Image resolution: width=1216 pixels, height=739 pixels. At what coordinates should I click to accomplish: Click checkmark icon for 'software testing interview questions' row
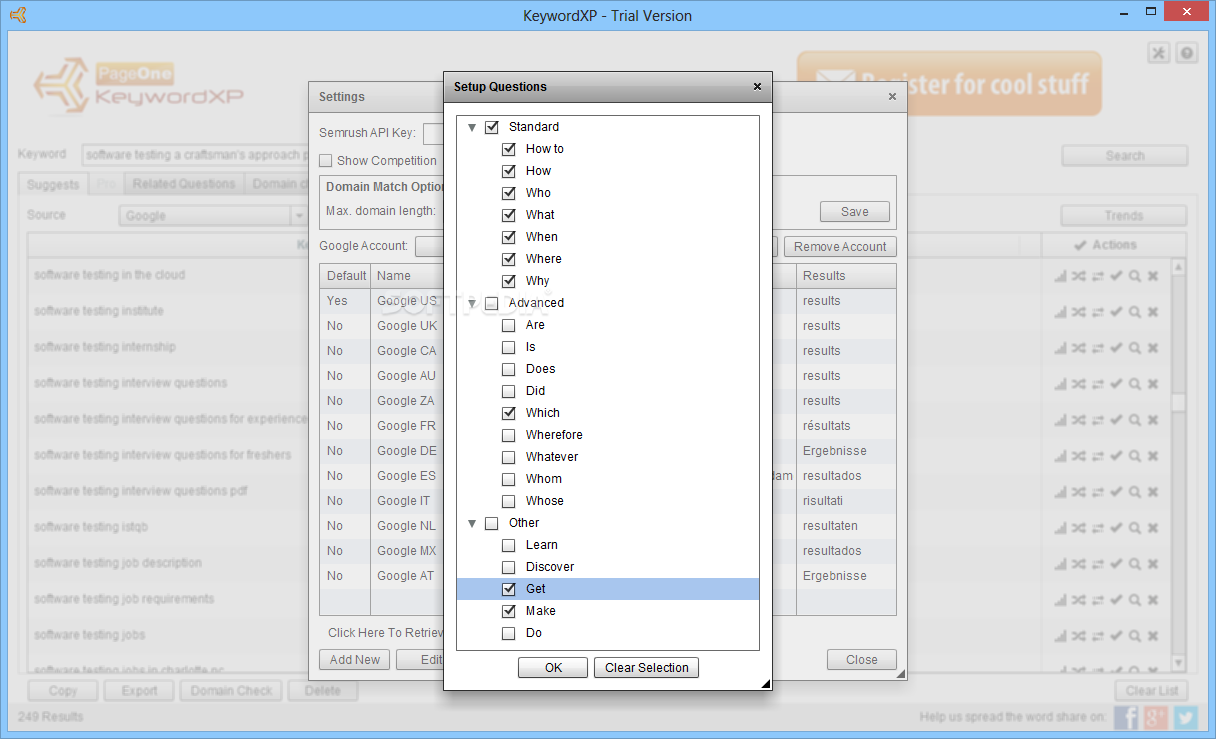[x=1117, y=384]
